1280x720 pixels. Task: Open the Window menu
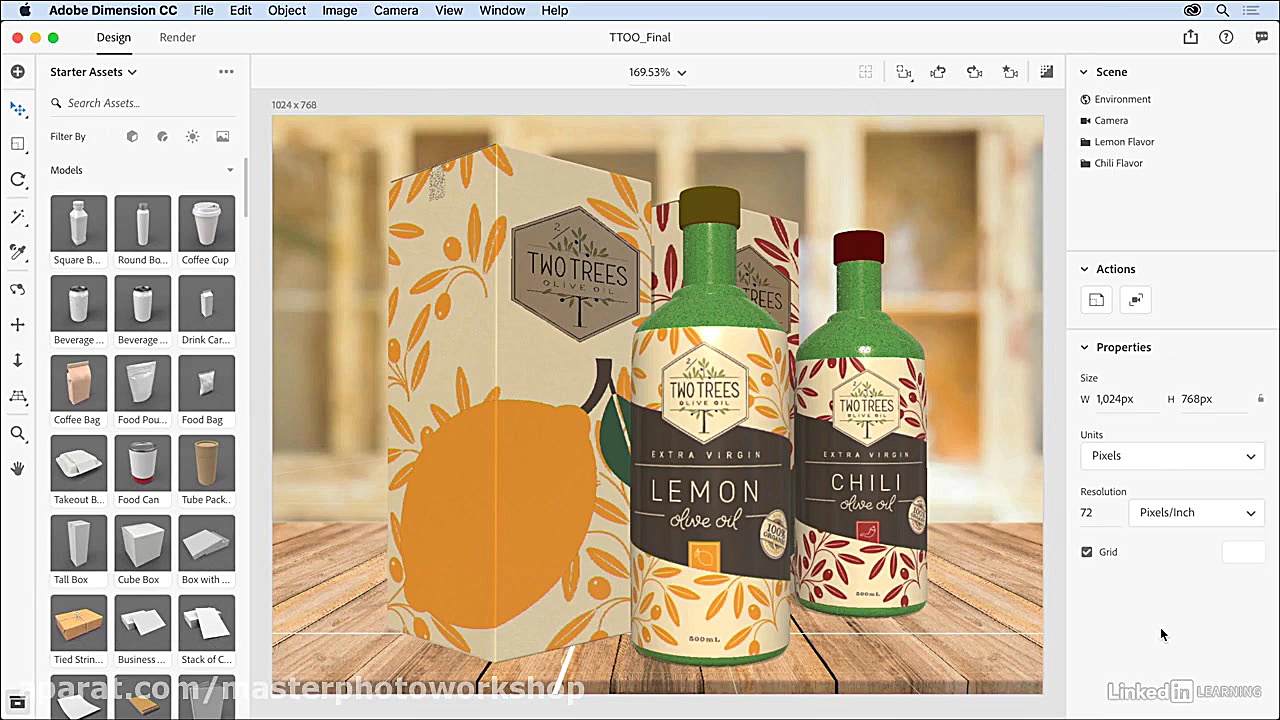pos(502,10)
